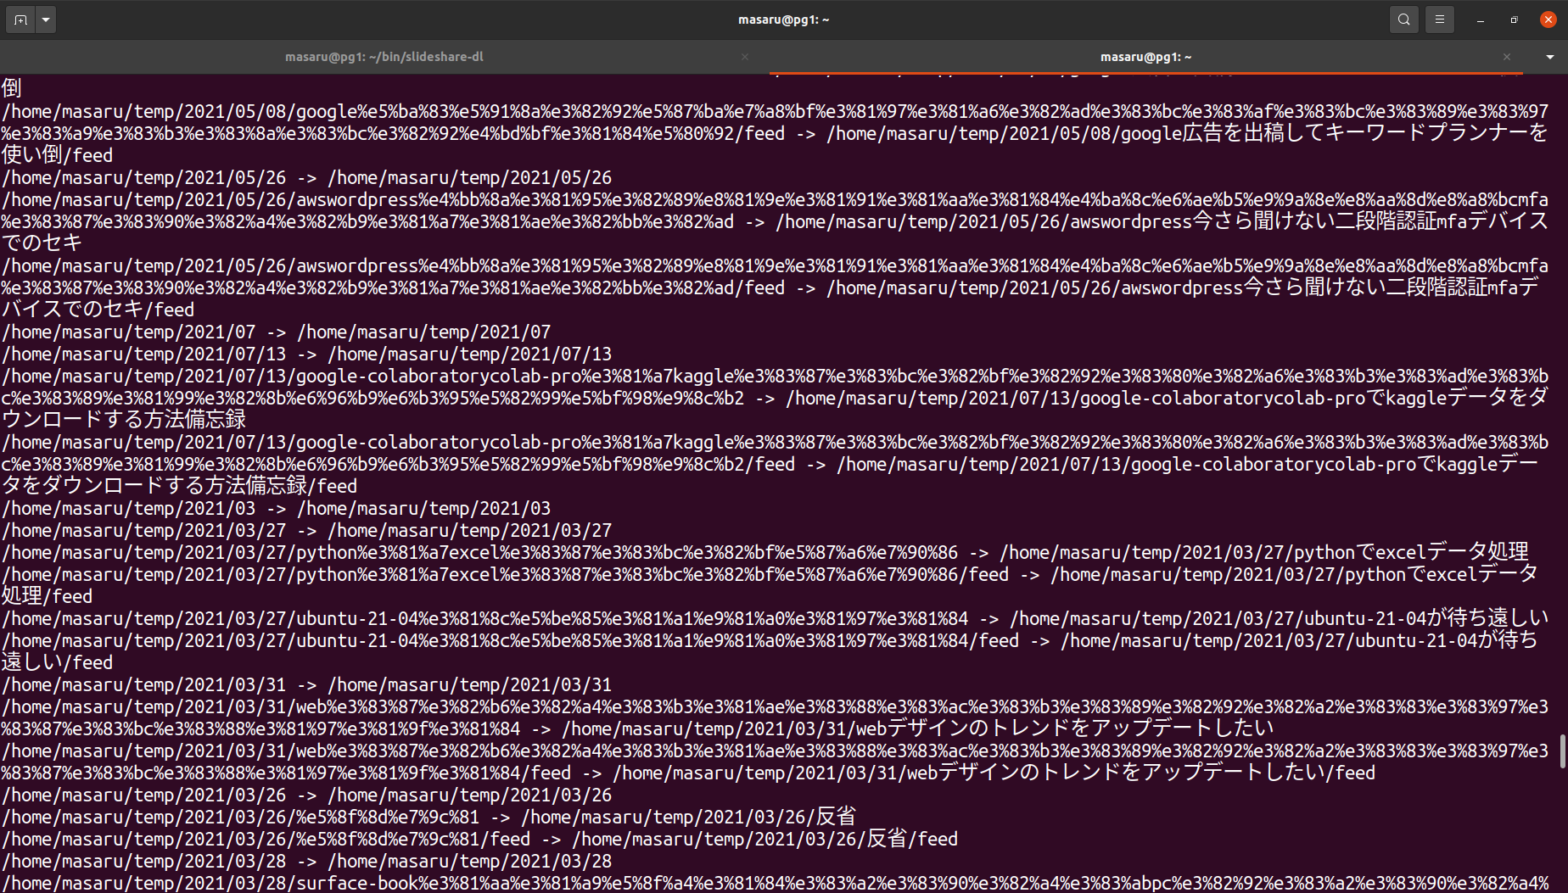Viewport: 1568px width, 893px height.
Task: Click the /home/masaru/temp/2021/03/28 directory output line
Action: point(306,861)
